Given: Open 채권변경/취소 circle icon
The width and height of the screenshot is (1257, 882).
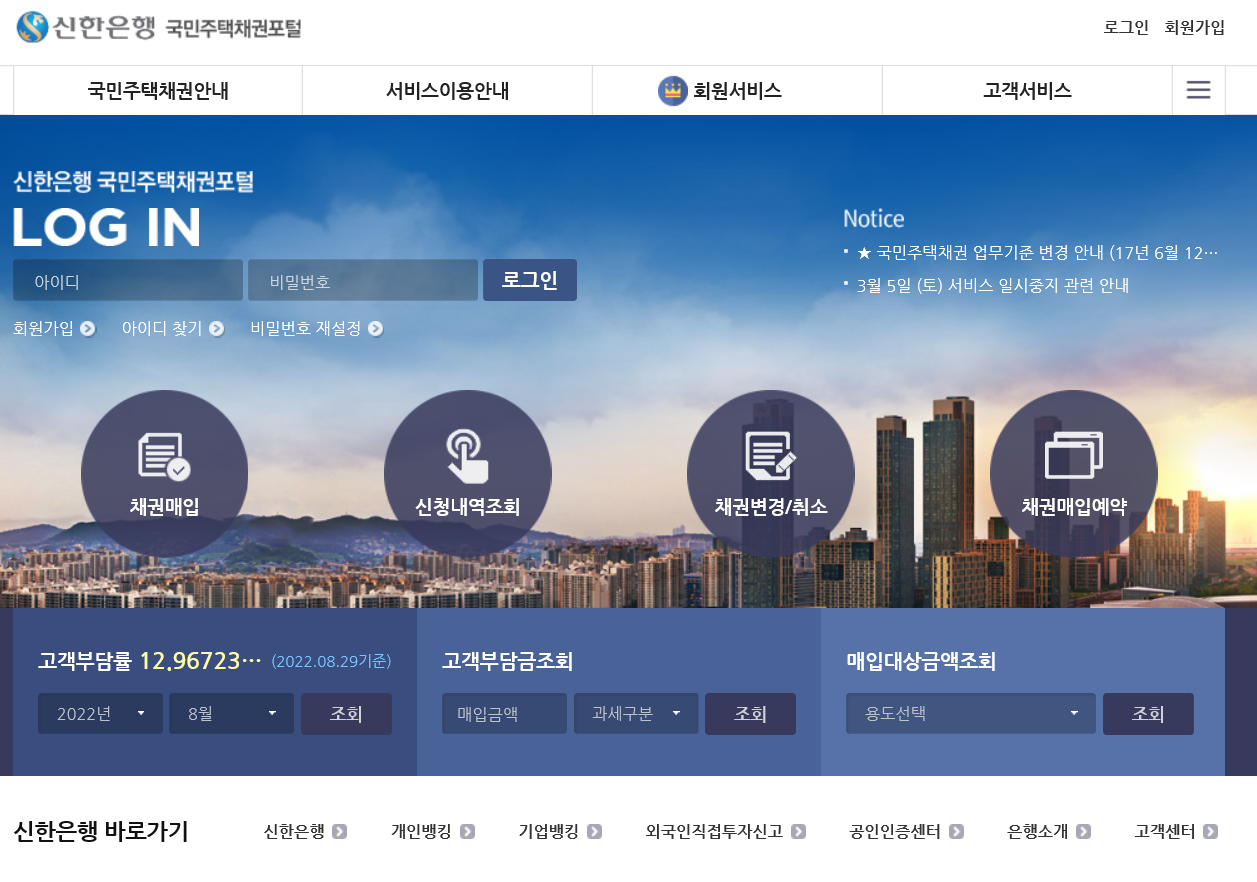Looking at the screenshot, I should [771, 473].
